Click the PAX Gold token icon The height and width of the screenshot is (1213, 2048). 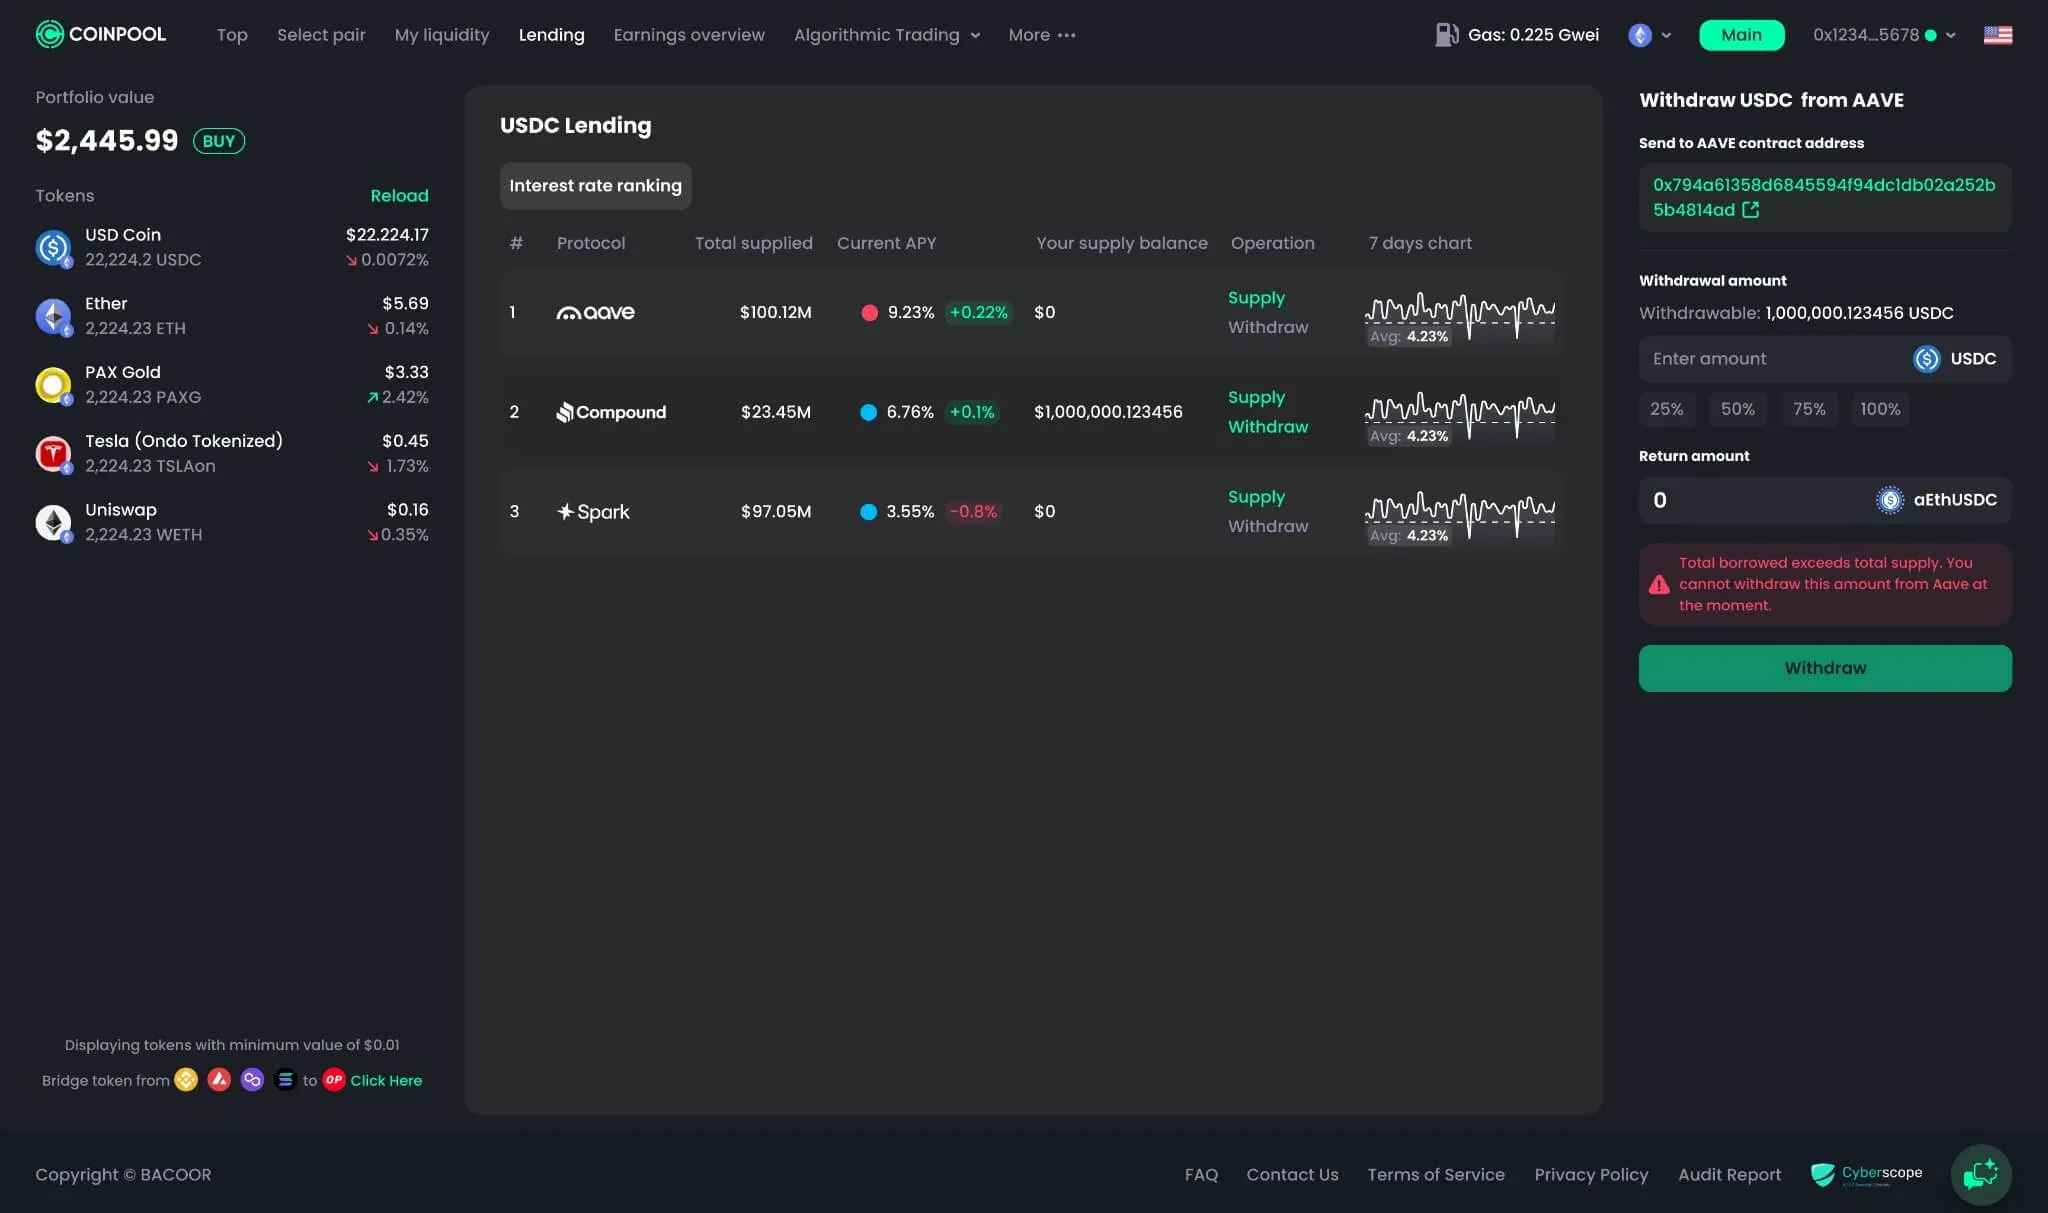[53, 384]
